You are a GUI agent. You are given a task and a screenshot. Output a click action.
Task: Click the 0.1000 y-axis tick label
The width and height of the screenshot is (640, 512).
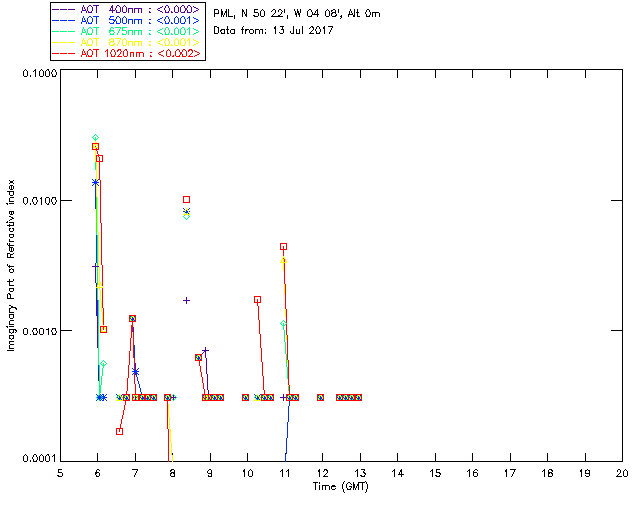click(40, 73)
